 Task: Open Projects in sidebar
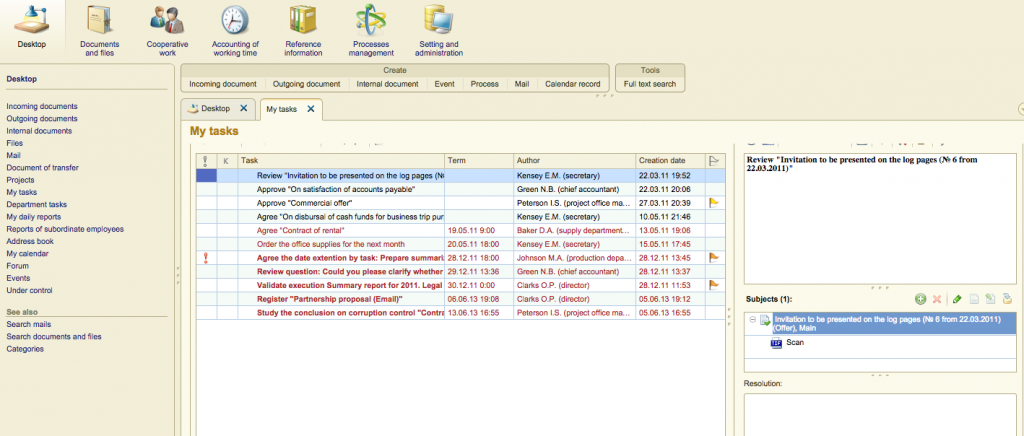20,180
